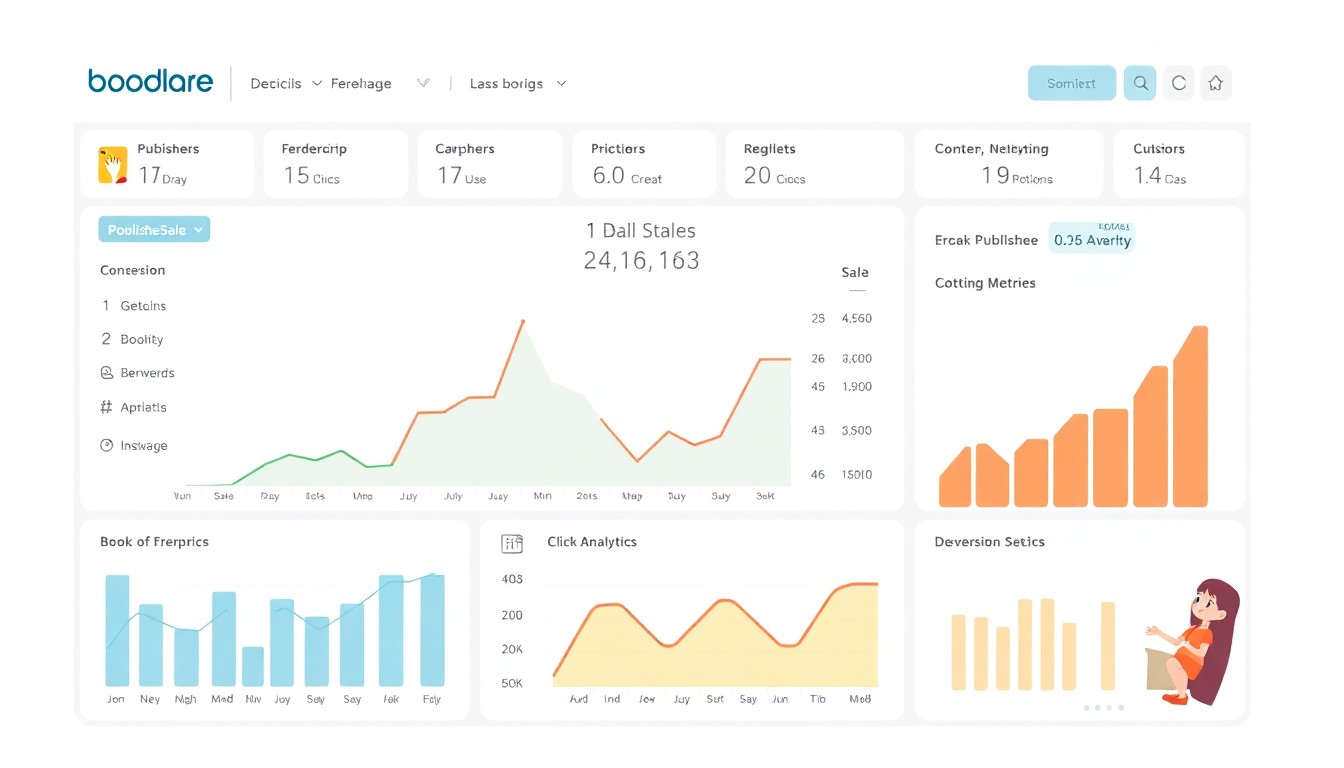Image resolution: width=1344 pixels, height=768 pixels.
Task: Click the hand icon on the Publishers card
Action: click(111, 162)
